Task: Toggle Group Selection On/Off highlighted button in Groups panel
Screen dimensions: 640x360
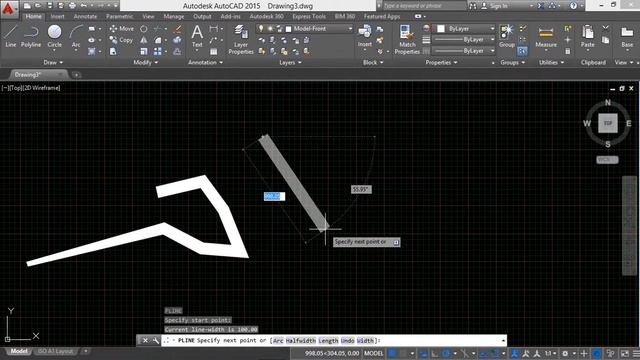Action: click(522, 51)
